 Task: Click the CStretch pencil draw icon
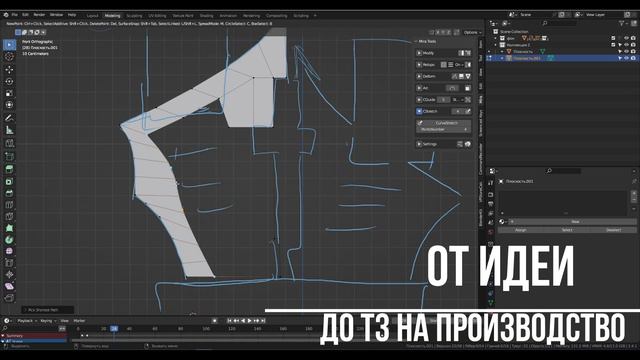coord(468,111)
